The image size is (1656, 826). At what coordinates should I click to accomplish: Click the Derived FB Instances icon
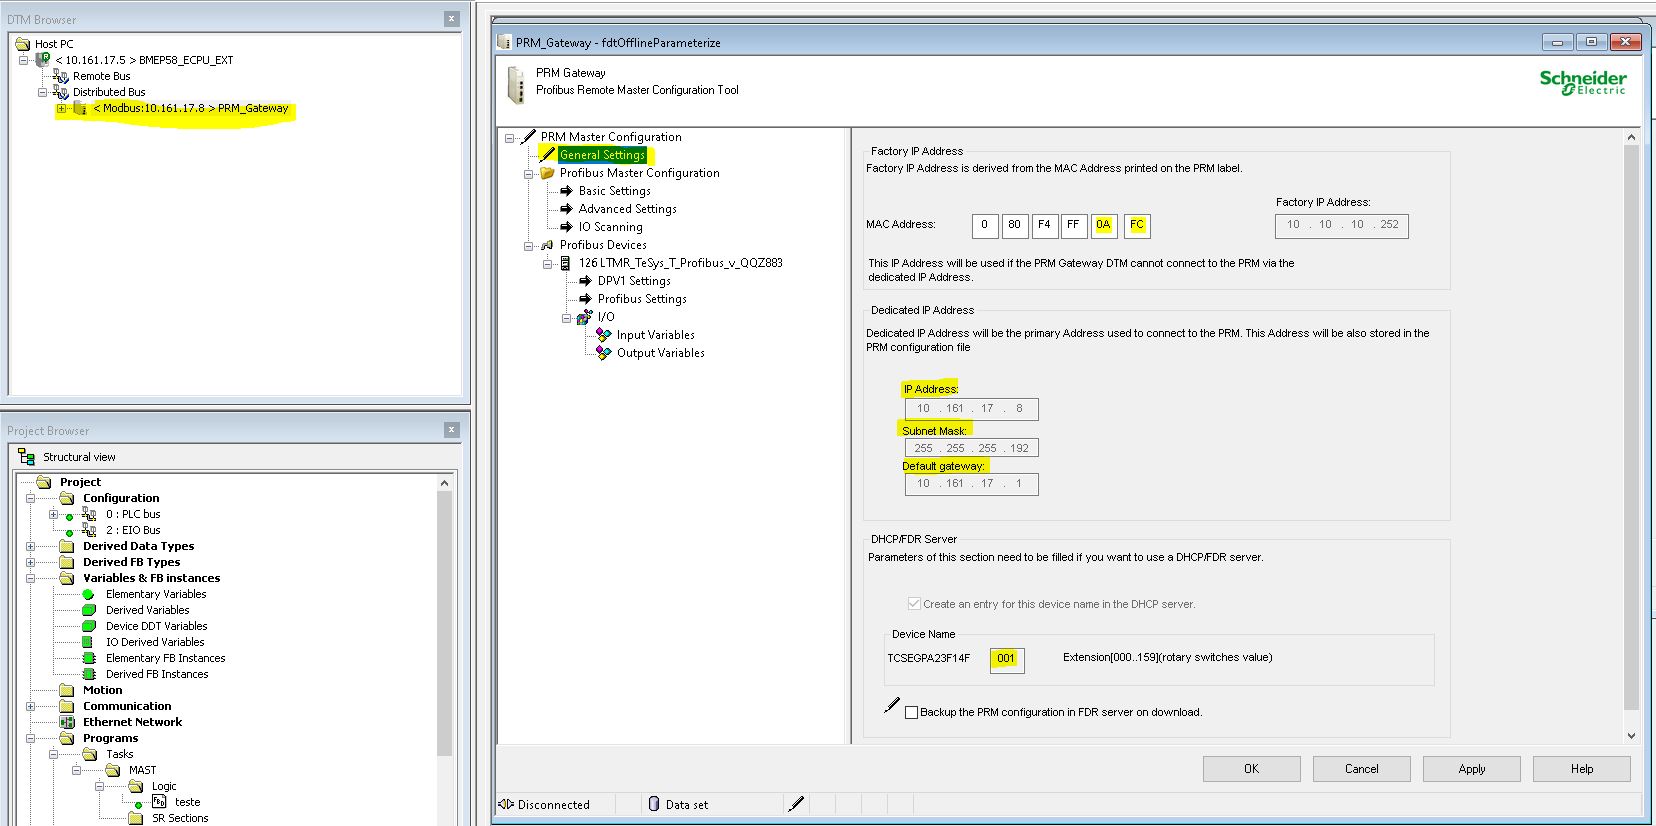[x=88, y=674]
